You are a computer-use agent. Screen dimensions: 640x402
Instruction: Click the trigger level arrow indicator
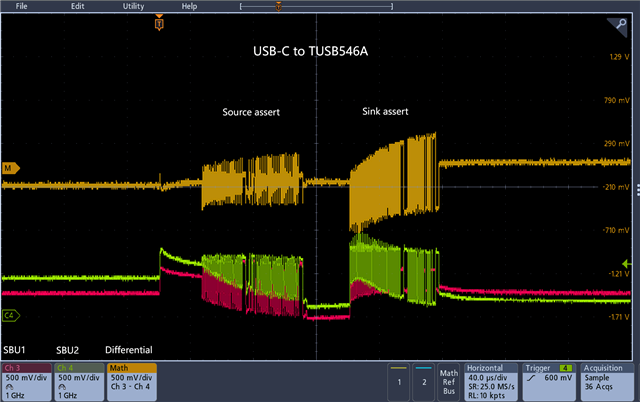coord(627,264)
